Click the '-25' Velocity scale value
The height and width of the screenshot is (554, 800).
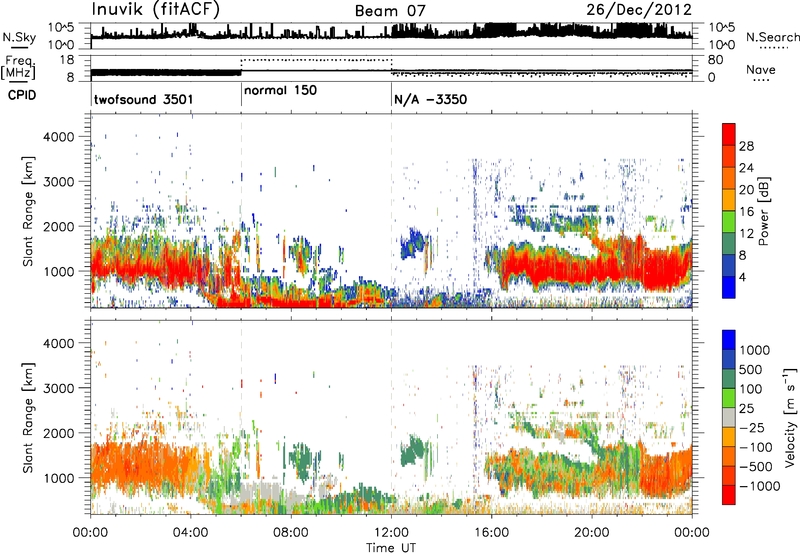point(754,427)
